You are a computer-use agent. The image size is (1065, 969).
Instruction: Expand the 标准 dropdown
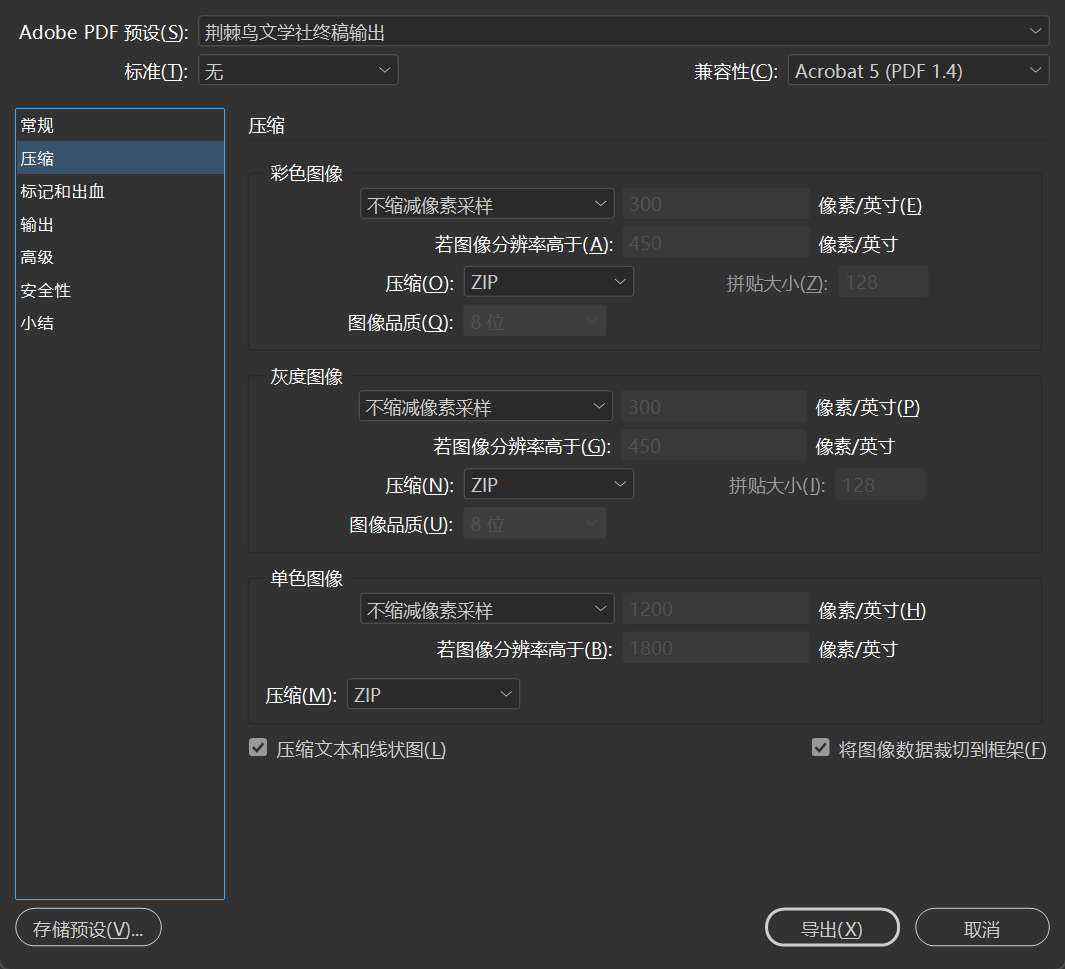point(298,71)
